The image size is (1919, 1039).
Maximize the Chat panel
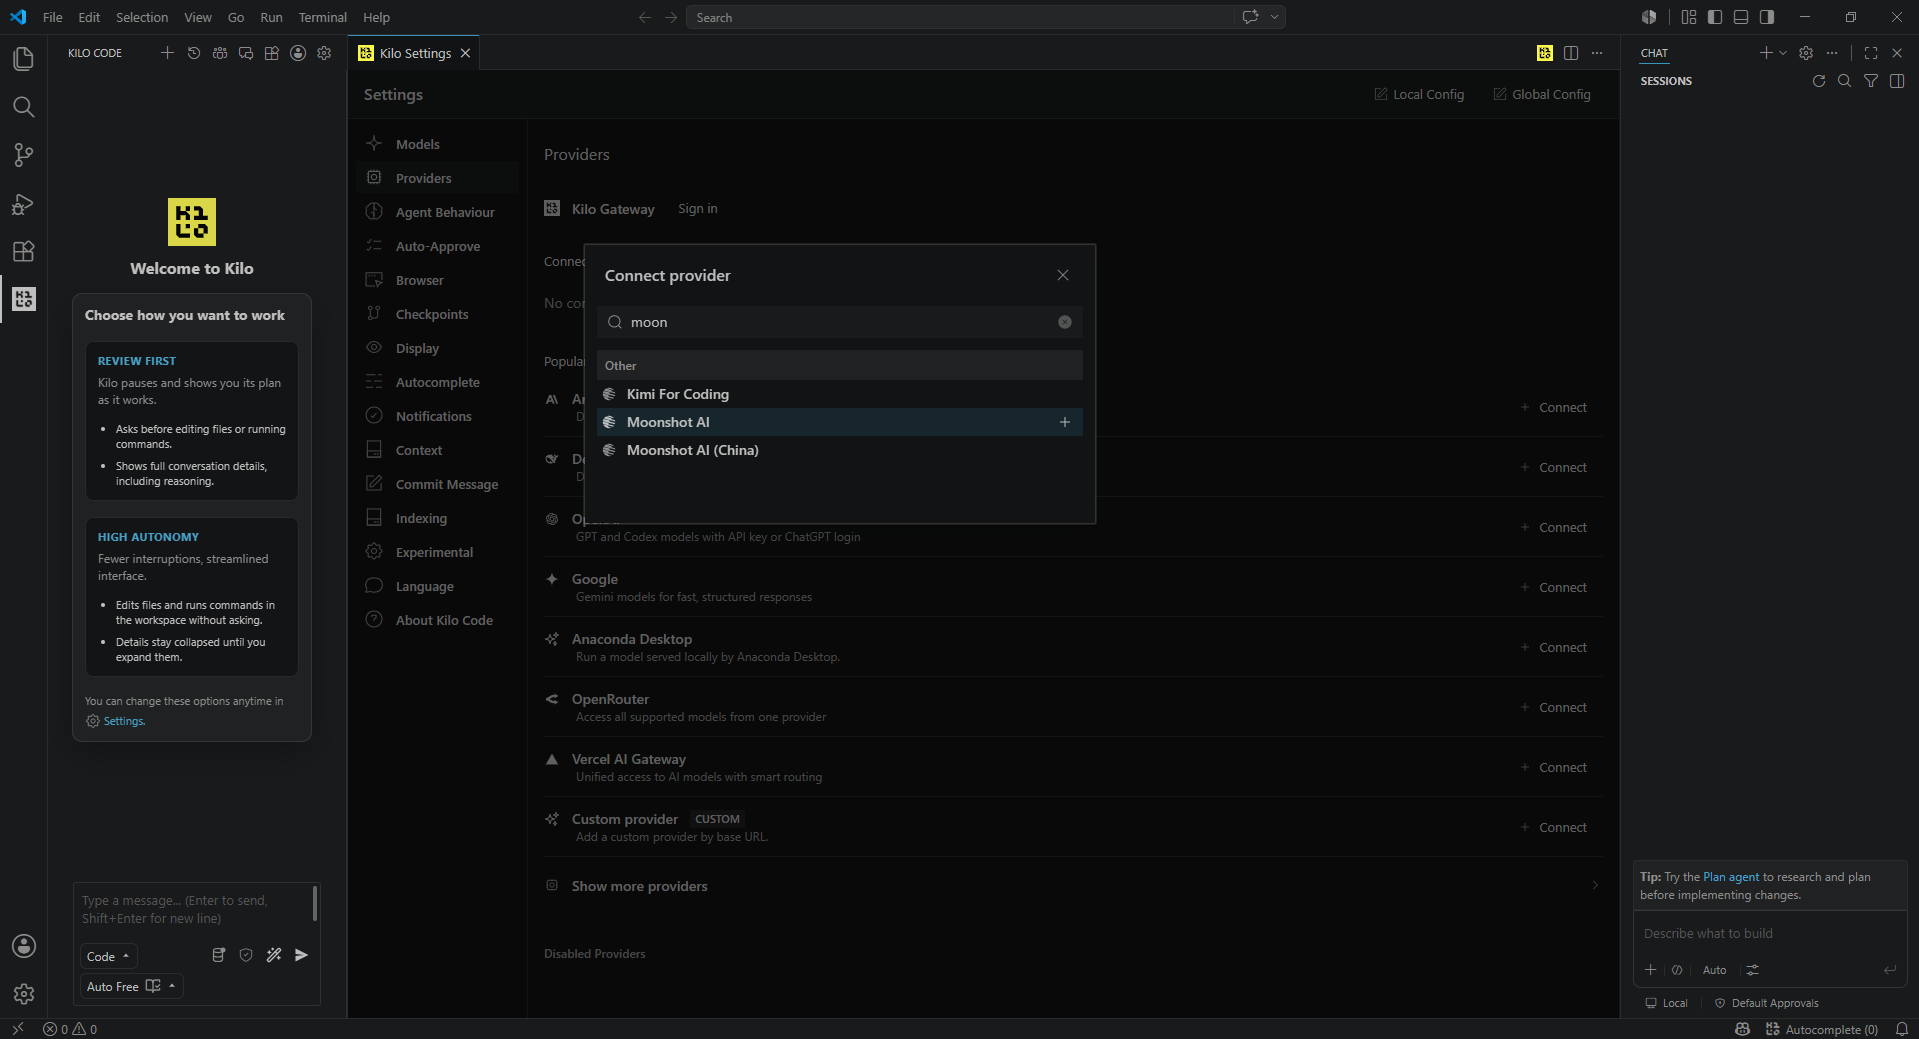pos(1871,53)
